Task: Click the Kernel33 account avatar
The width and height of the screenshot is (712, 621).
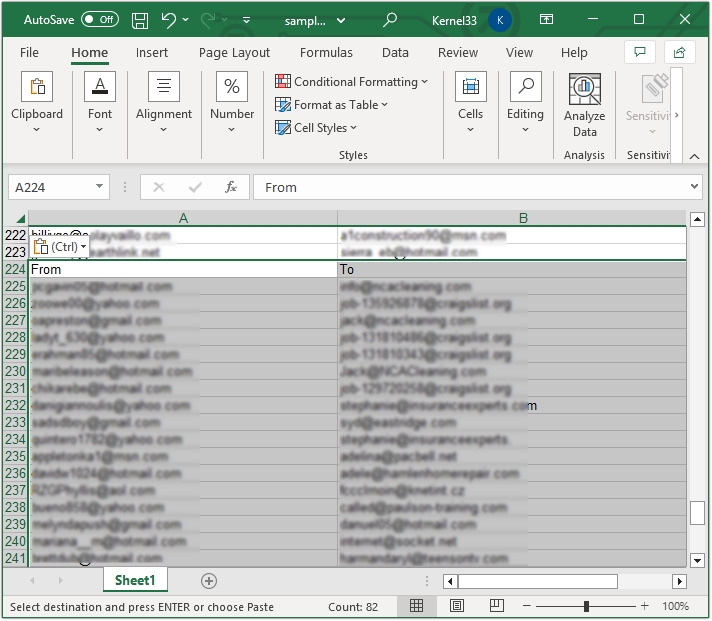Action: (x=500, y=20)
